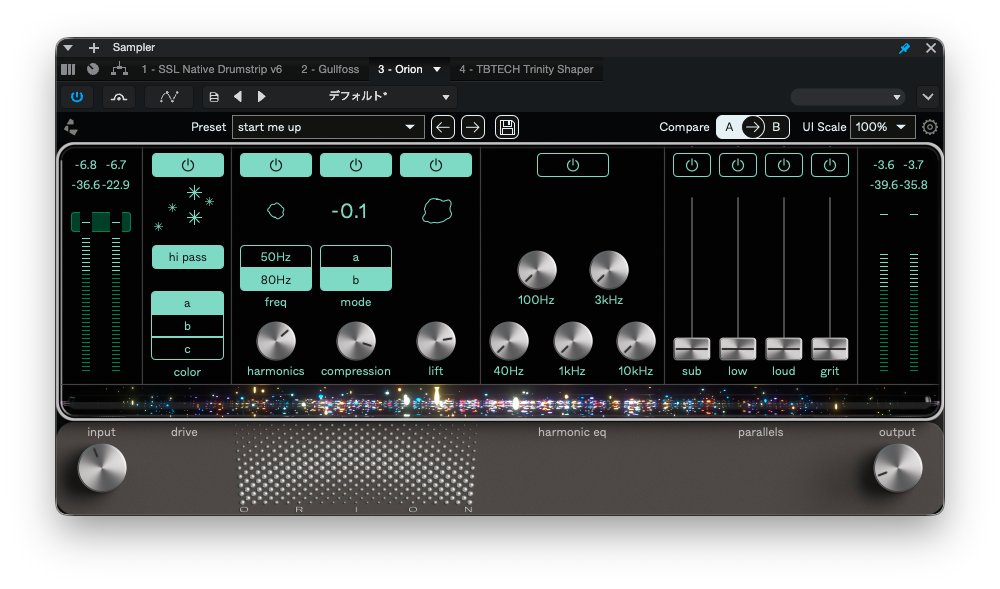The image size is (1000, 589).
Task: Click the logo icon beside Preset
Action: (x=71, y=127)
